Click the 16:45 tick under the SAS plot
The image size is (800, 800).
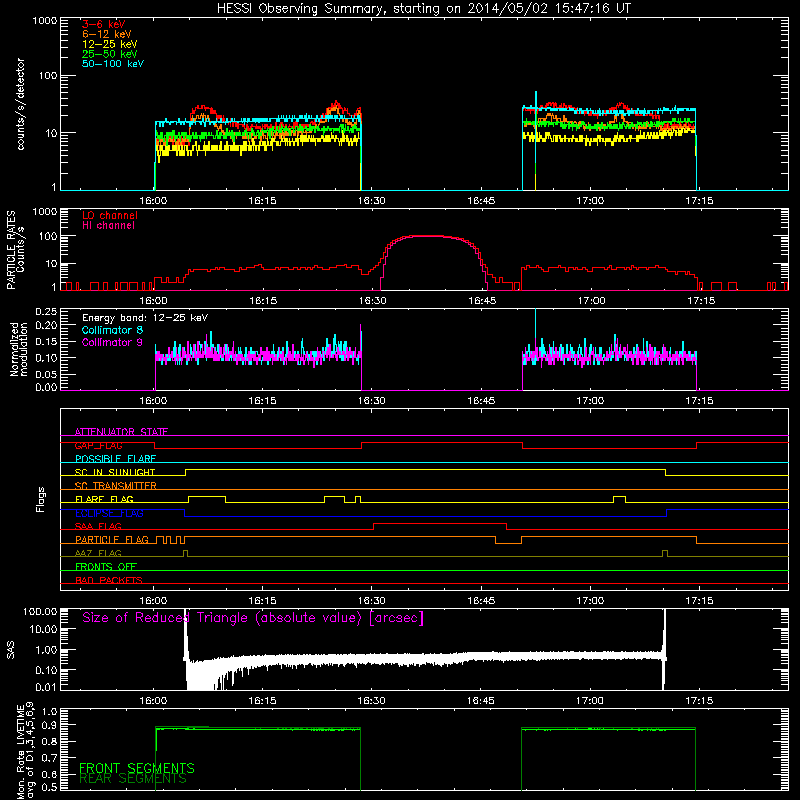[x=481, y=701]
